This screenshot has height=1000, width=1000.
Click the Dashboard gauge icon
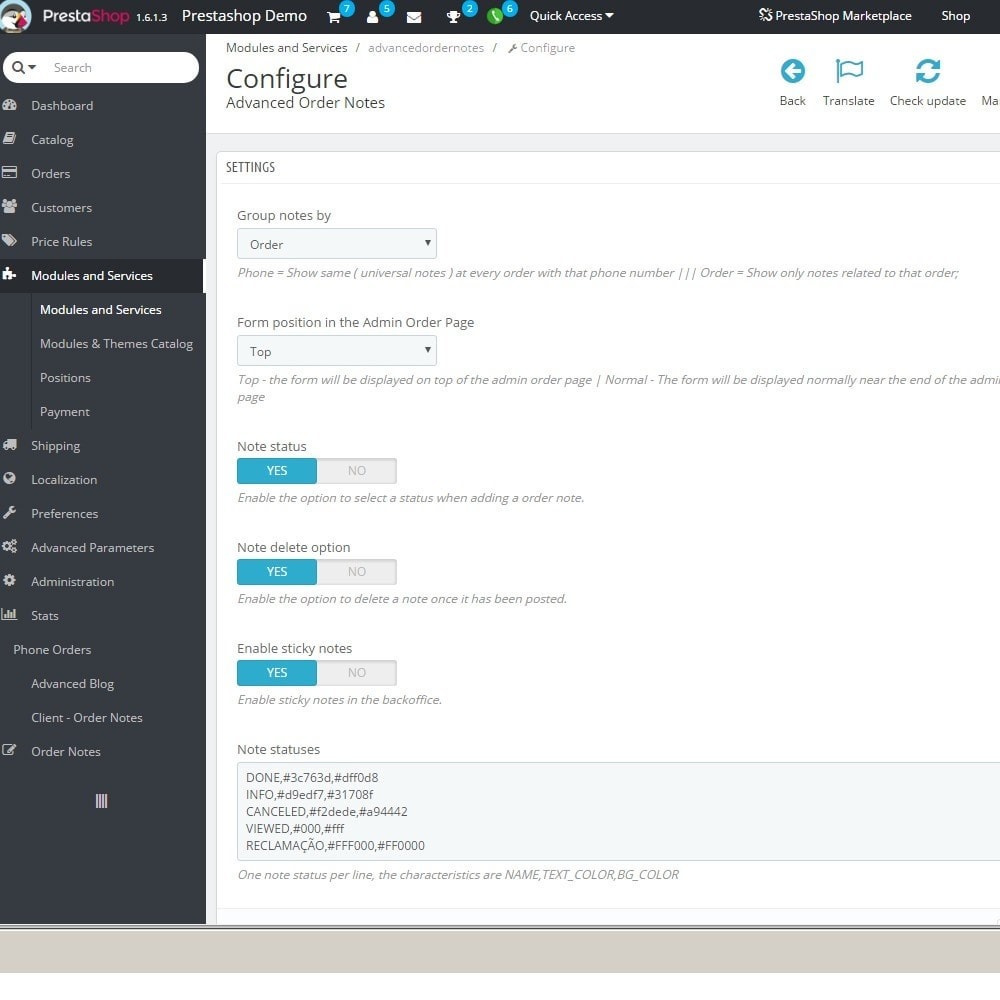(x=10, y=105)
